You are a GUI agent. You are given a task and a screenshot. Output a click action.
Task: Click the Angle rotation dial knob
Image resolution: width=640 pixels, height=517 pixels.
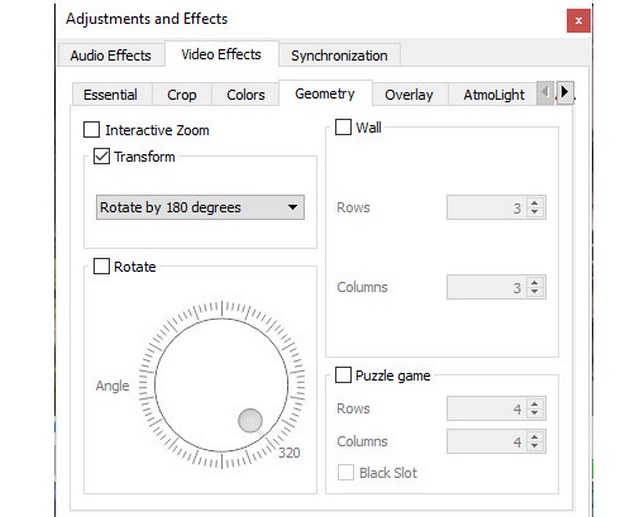click(x=250, y=420)
